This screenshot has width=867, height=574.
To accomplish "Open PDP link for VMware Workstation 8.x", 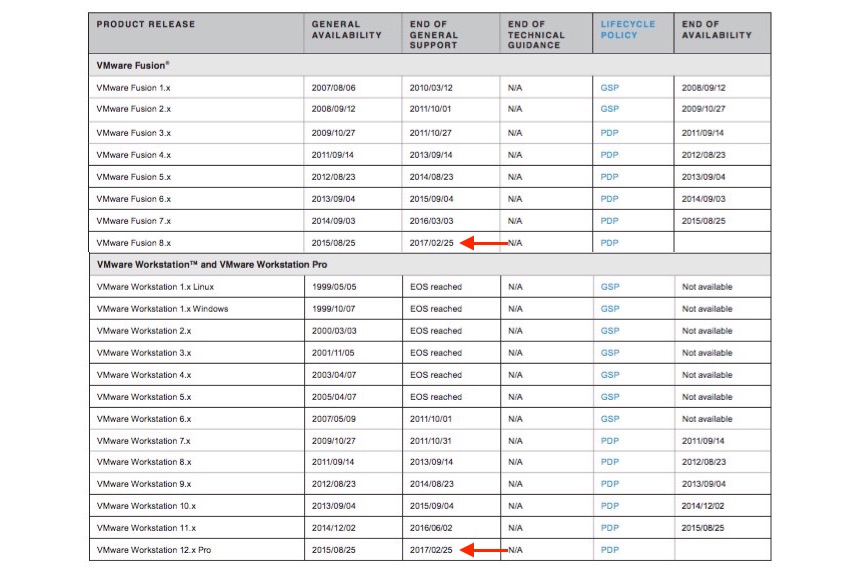I will 610,462.
